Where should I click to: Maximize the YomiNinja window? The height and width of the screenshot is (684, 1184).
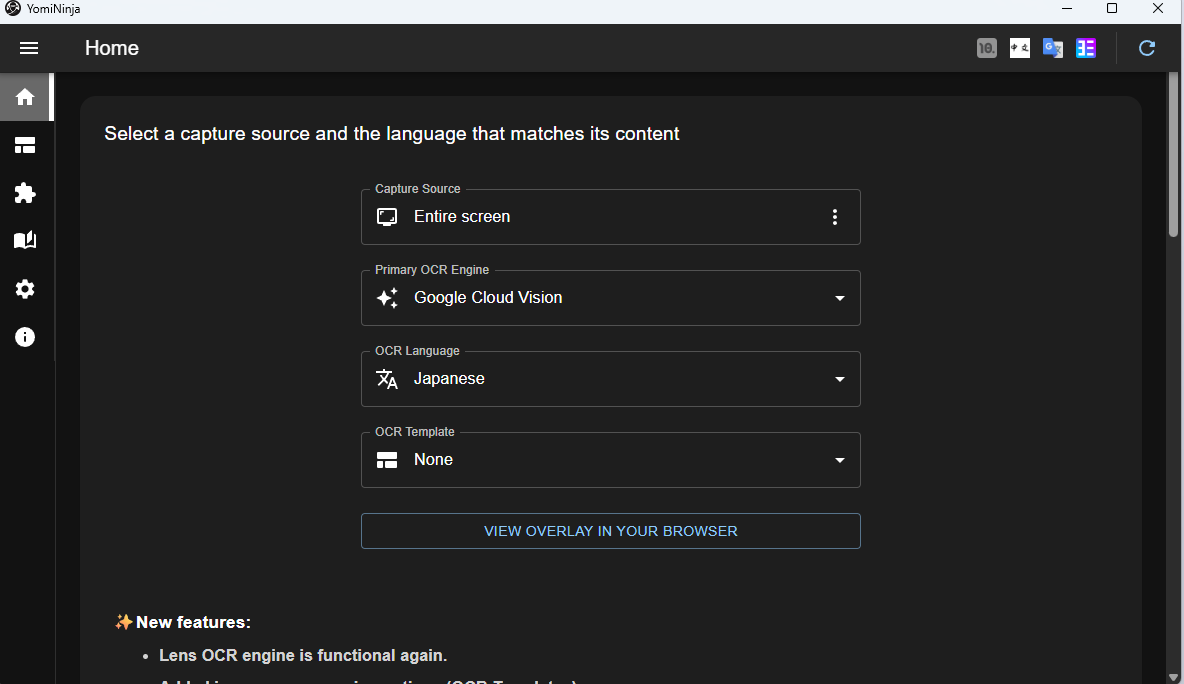coord(1112,8)
